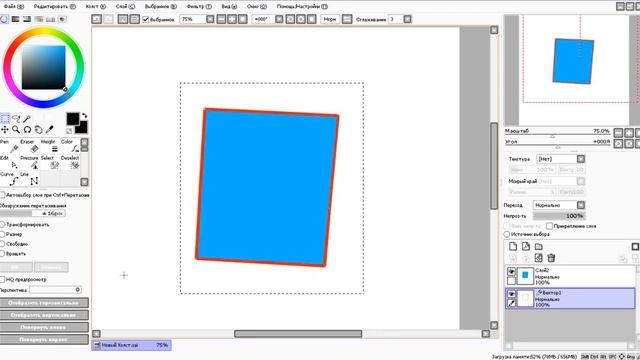Open the Редактировать menu
This screenshot has width=640, height=360.
pos(55,7)
